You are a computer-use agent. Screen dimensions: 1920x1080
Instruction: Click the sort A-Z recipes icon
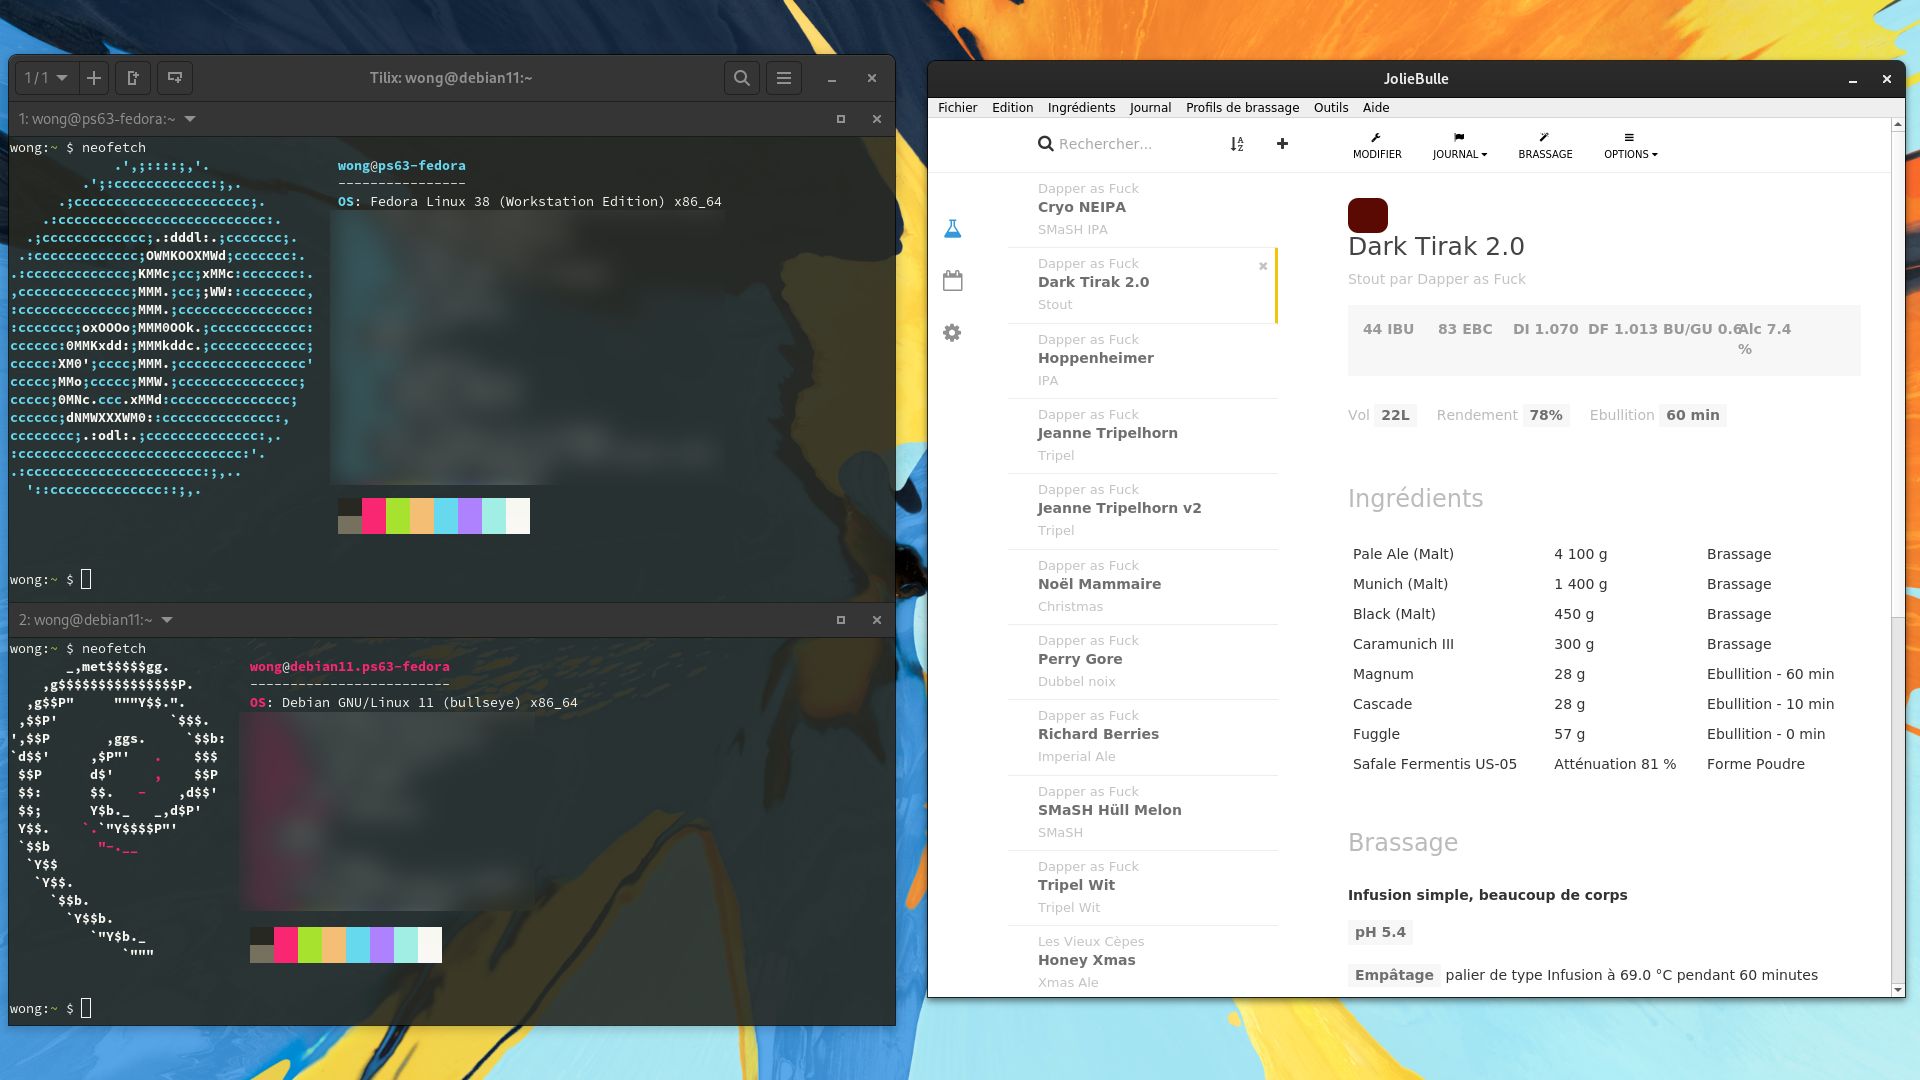pyautogui.click(x=1237, y=144)
